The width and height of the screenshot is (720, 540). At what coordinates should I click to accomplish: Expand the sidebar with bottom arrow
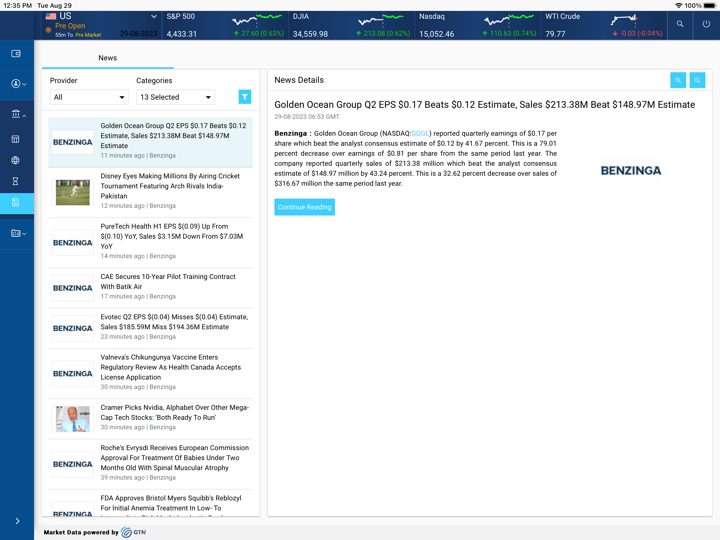(x=17, y=521)
